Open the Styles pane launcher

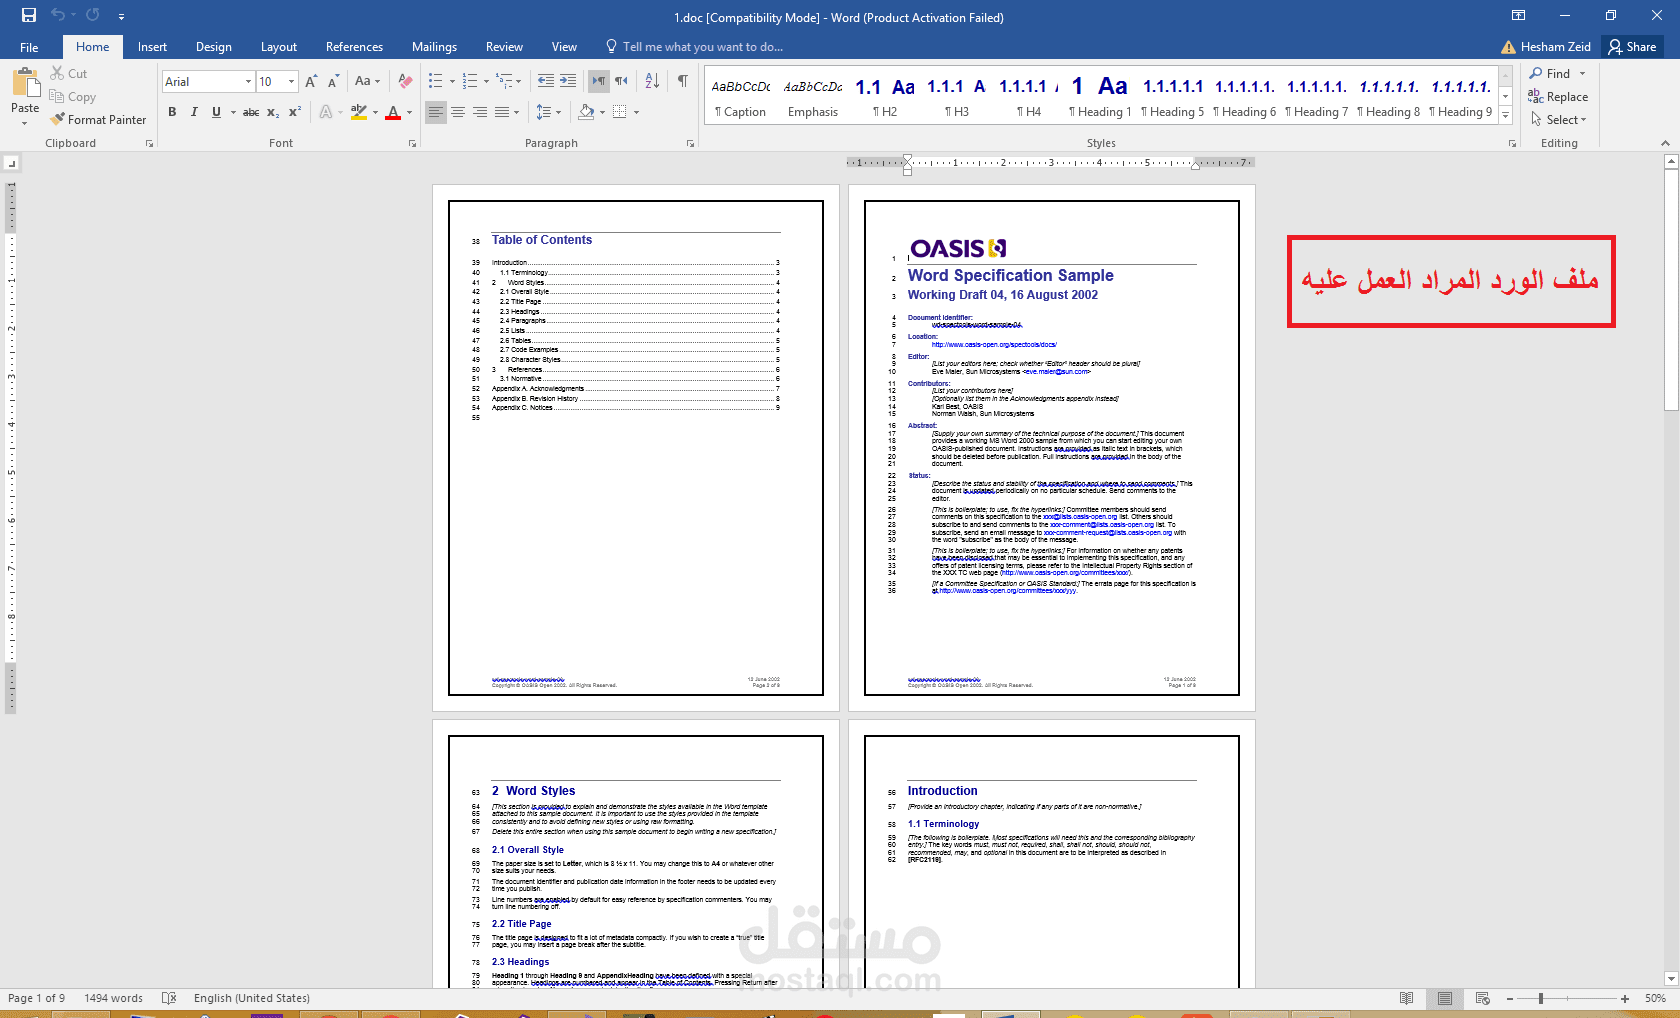[x=1512, y=144]
